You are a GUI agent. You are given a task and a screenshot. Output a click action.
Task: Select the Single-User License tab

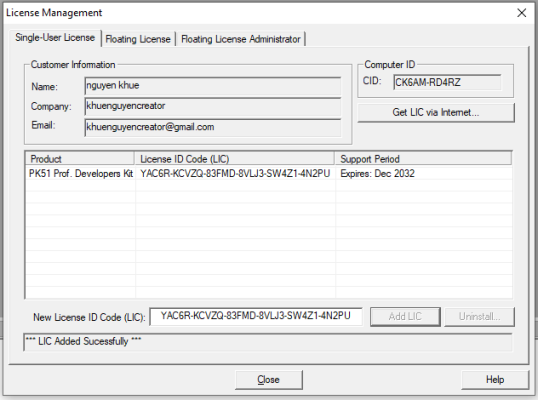tap(55, 37)
